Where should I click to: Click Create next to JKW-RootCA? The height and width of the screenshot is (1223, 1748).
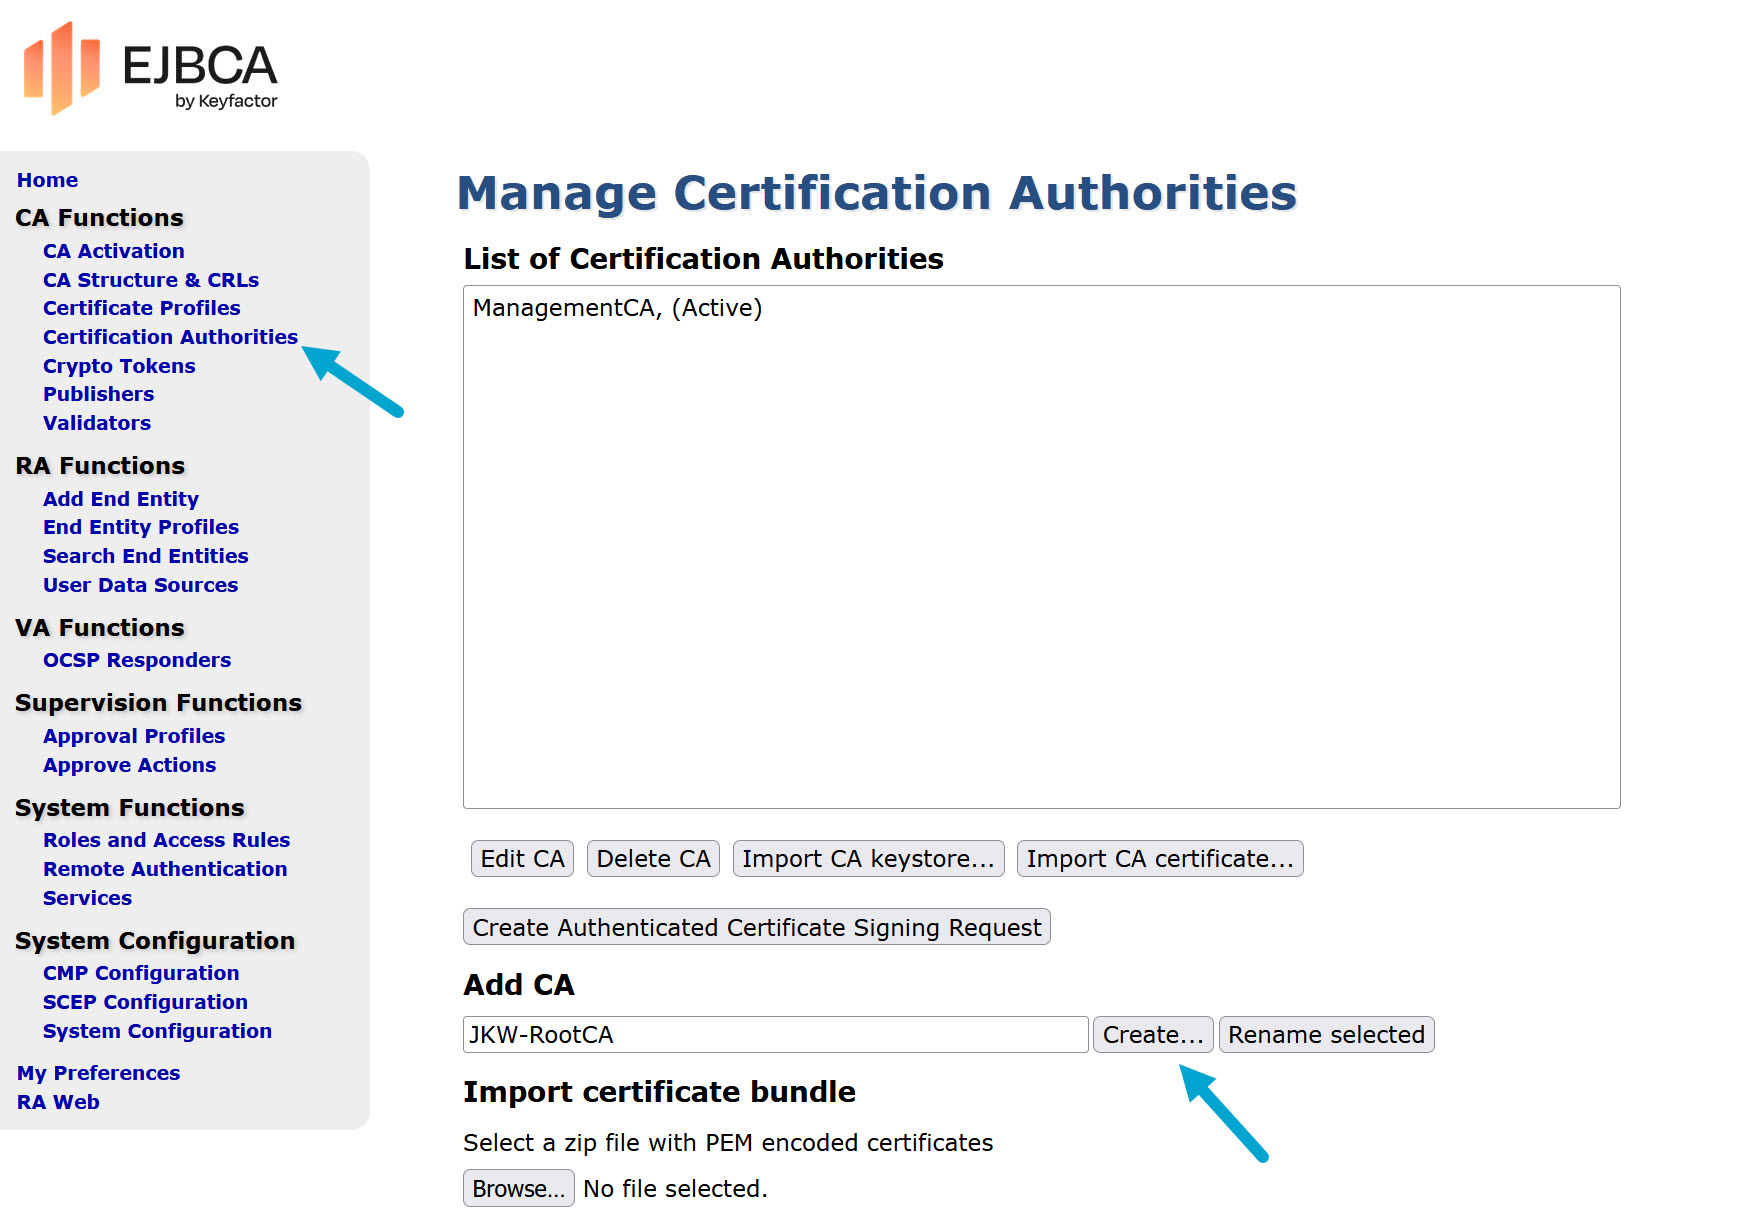tap(1152, 1035)
